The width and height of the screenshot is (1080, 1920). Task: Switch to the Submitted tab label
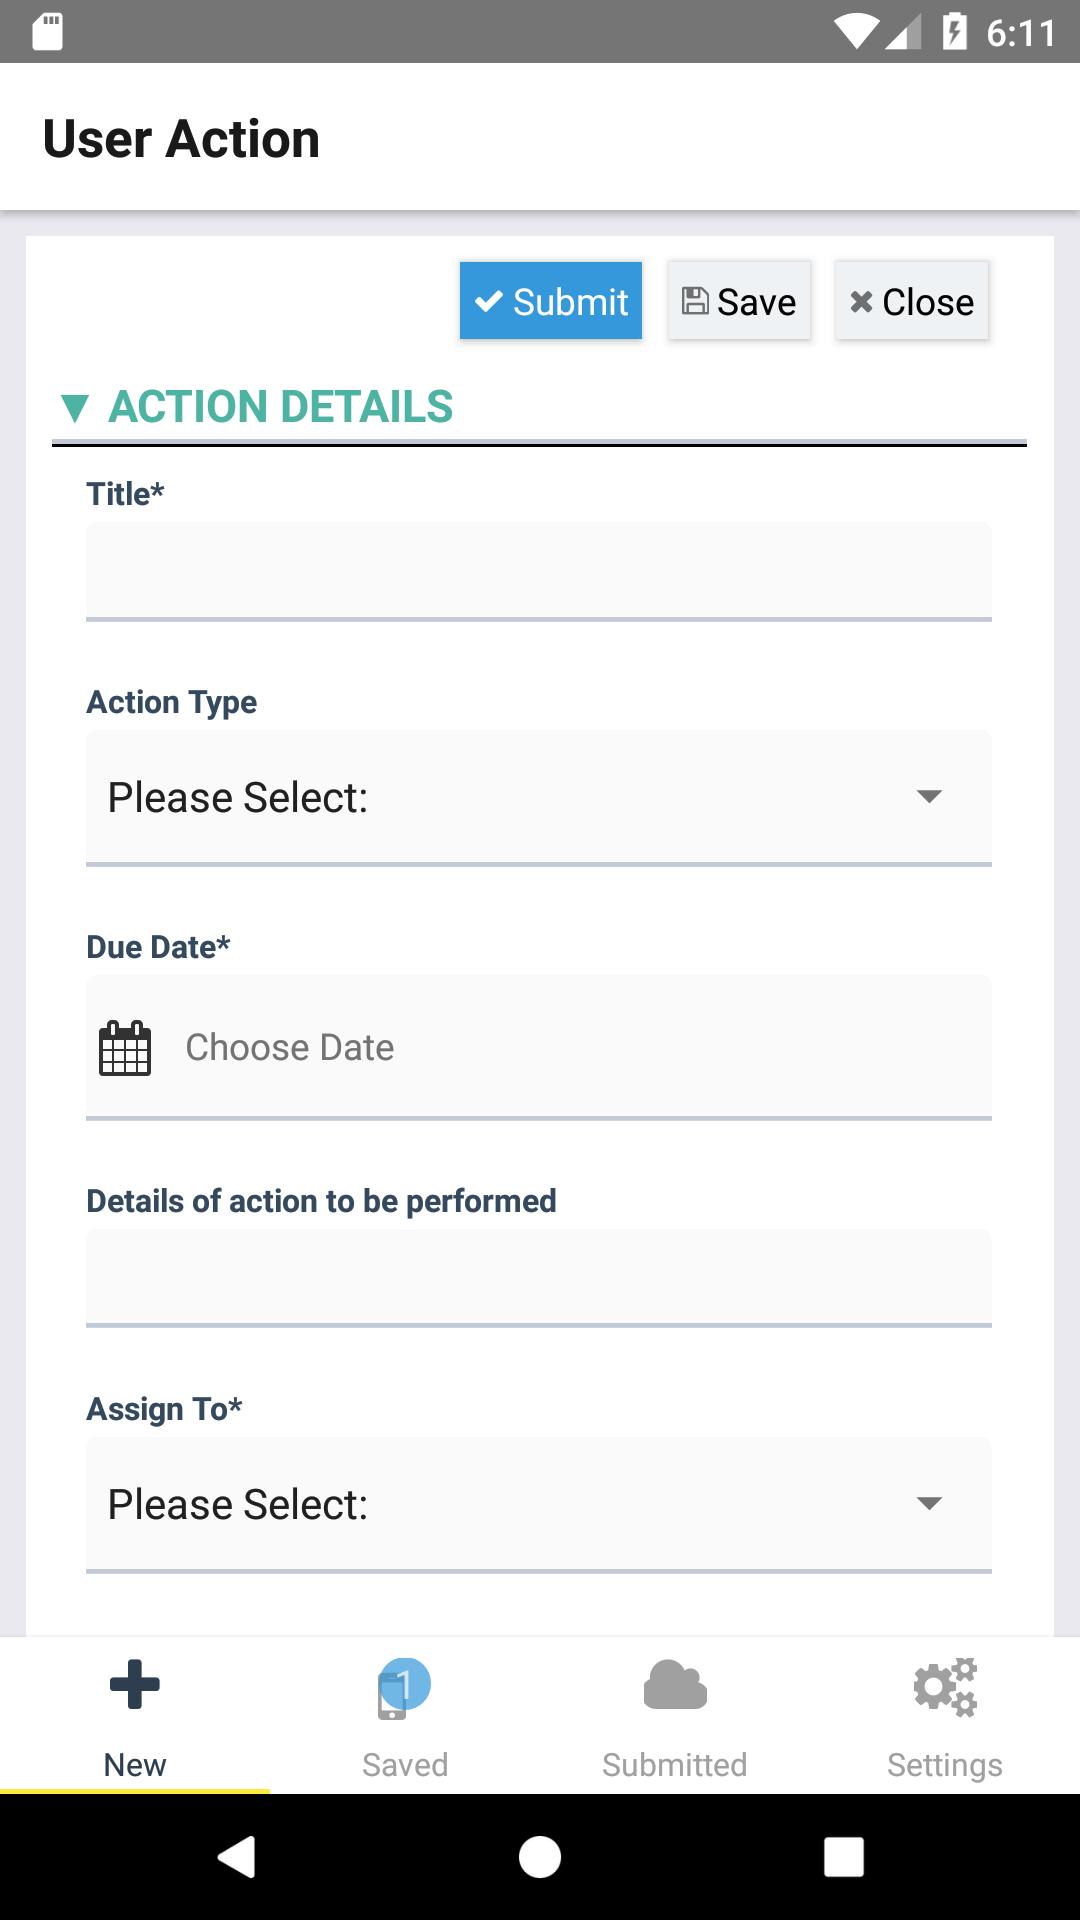tap(675, 1765)
